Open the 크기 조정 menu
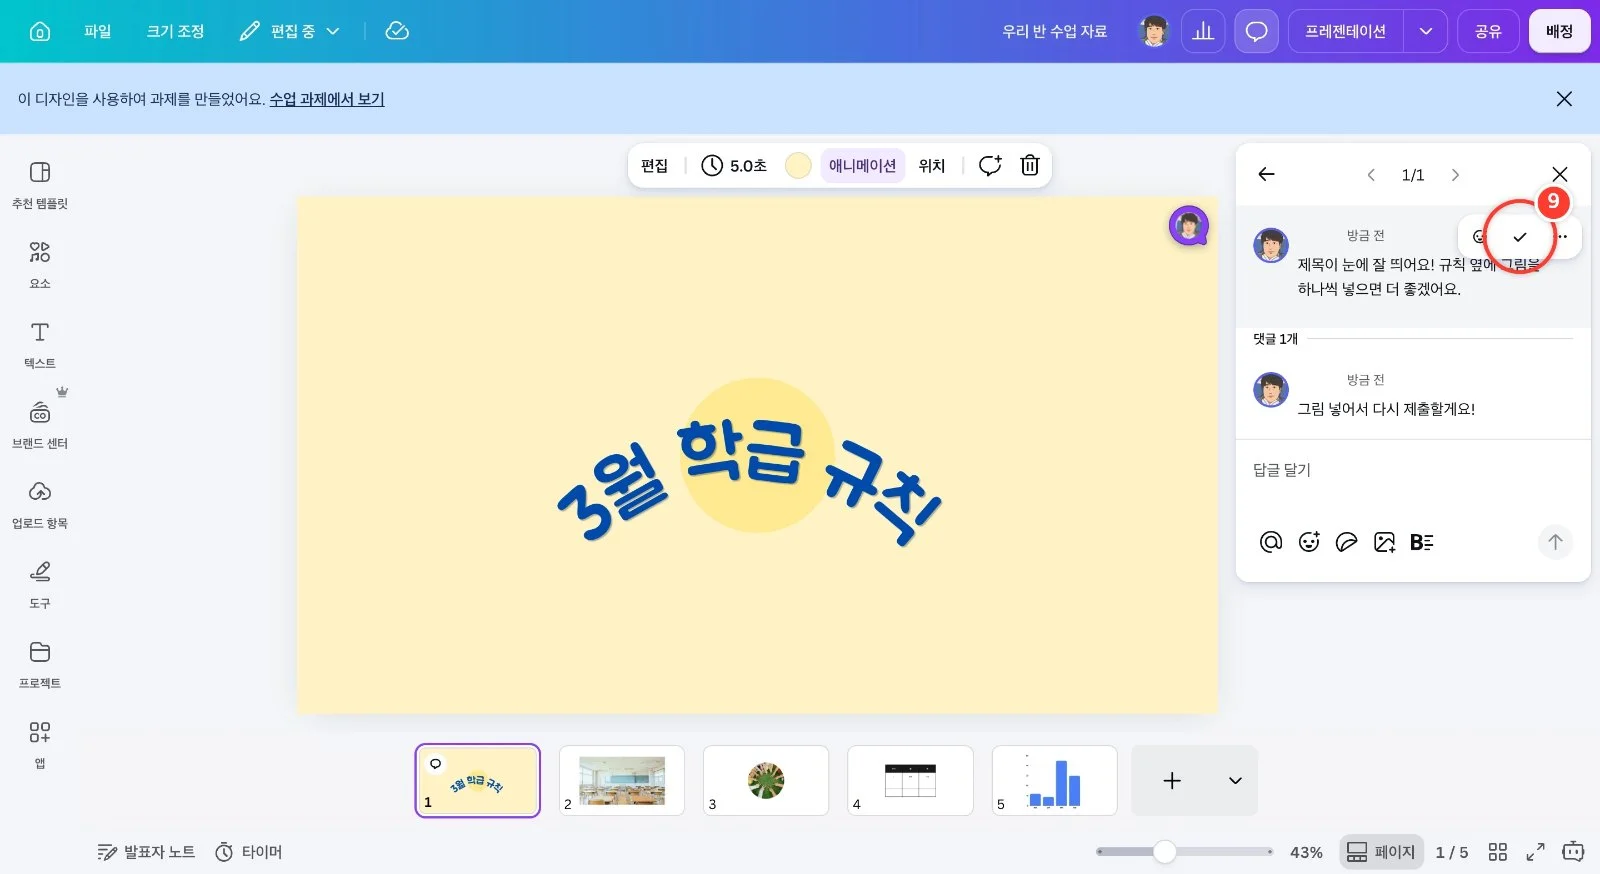 coord(175,31)
